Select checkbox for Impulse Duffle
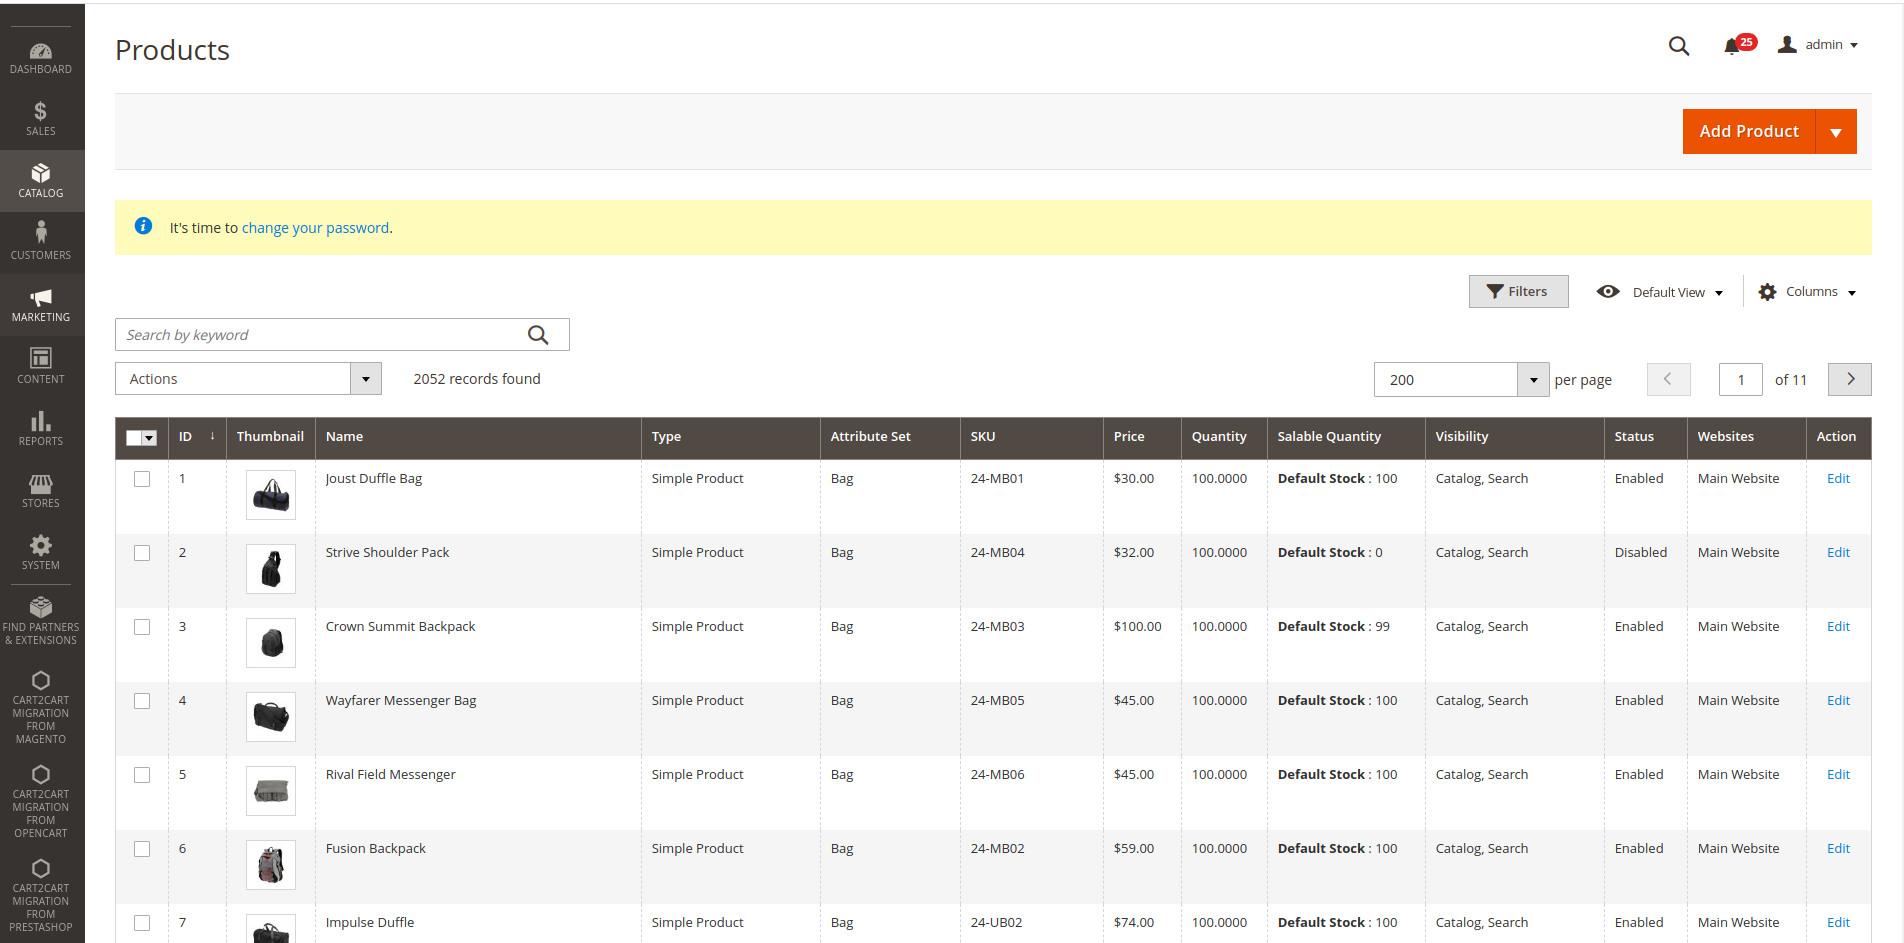Viewport: 1904px width, 943px height. (142, 923)
